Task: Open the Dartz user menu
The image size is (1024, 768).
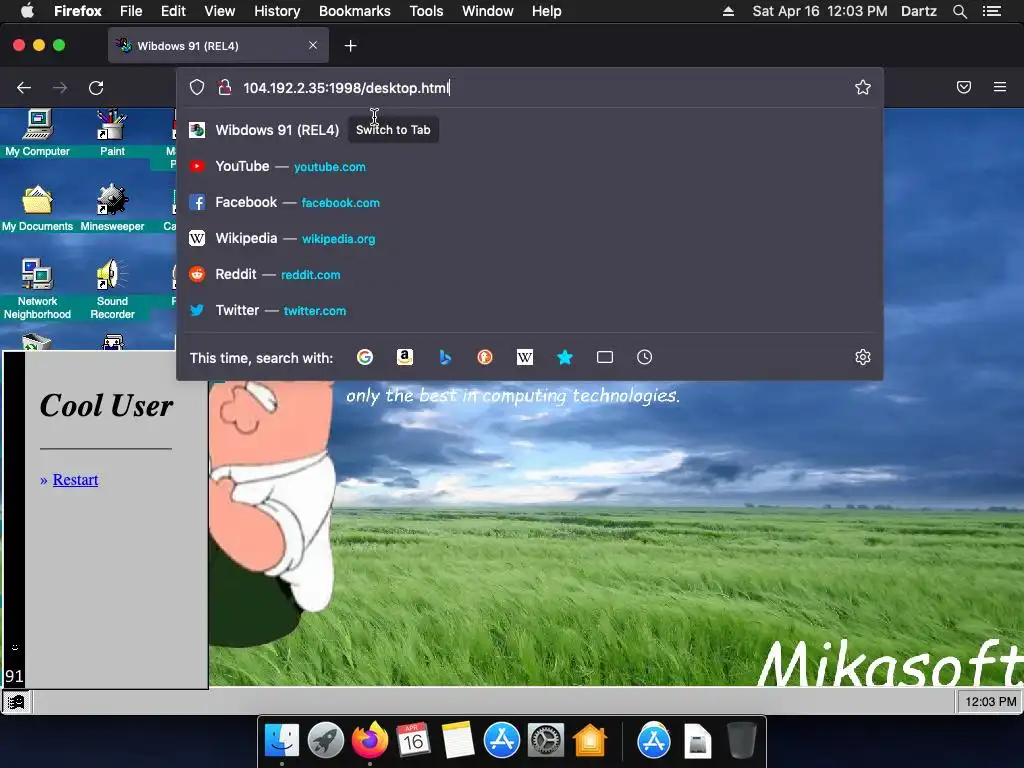Action: (918, 11)
